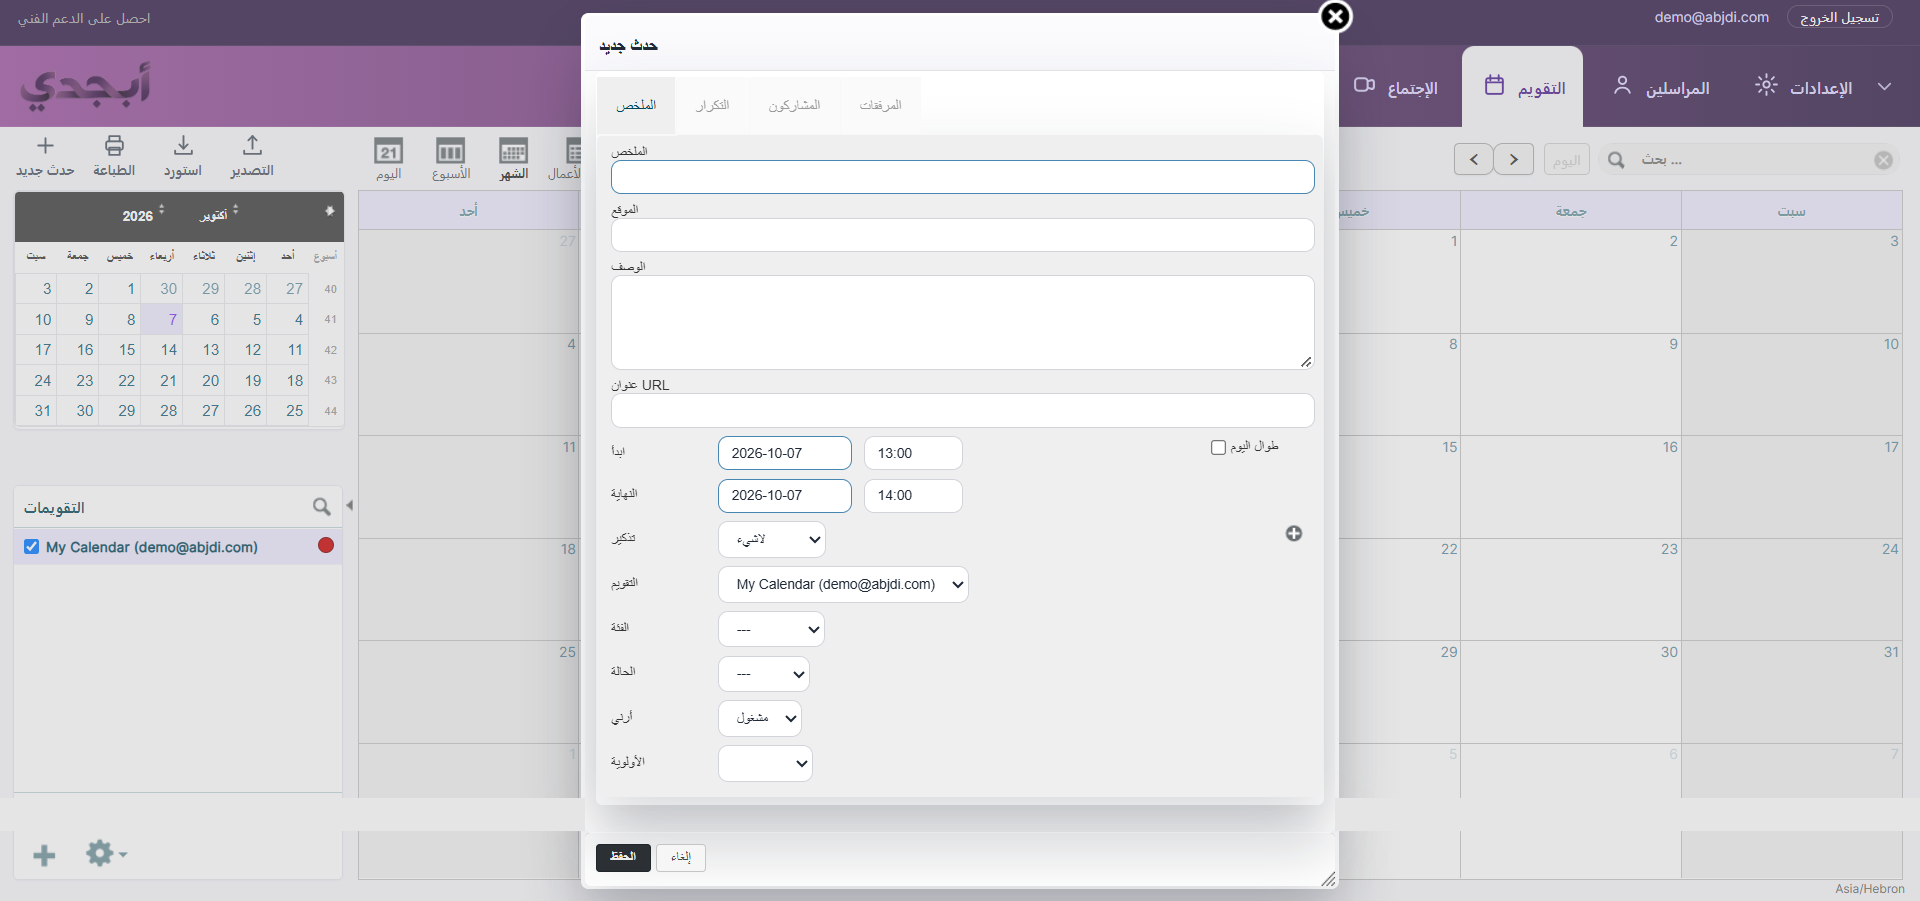Click the red My Calendar color dot
The image size is (1920, 901).
[326, 545]
